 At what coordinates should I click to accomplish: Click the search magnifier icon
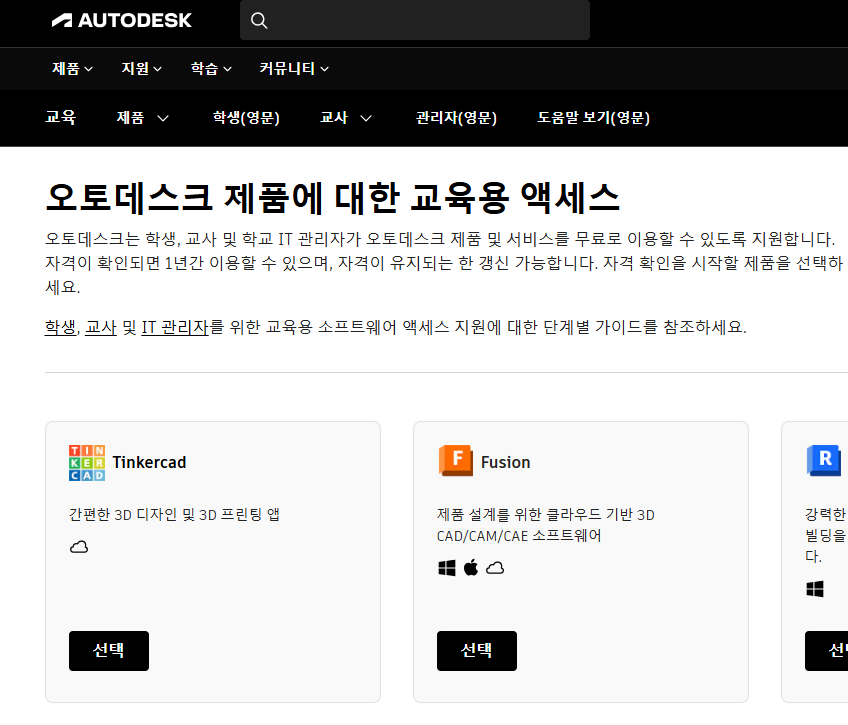coord(259,21)
